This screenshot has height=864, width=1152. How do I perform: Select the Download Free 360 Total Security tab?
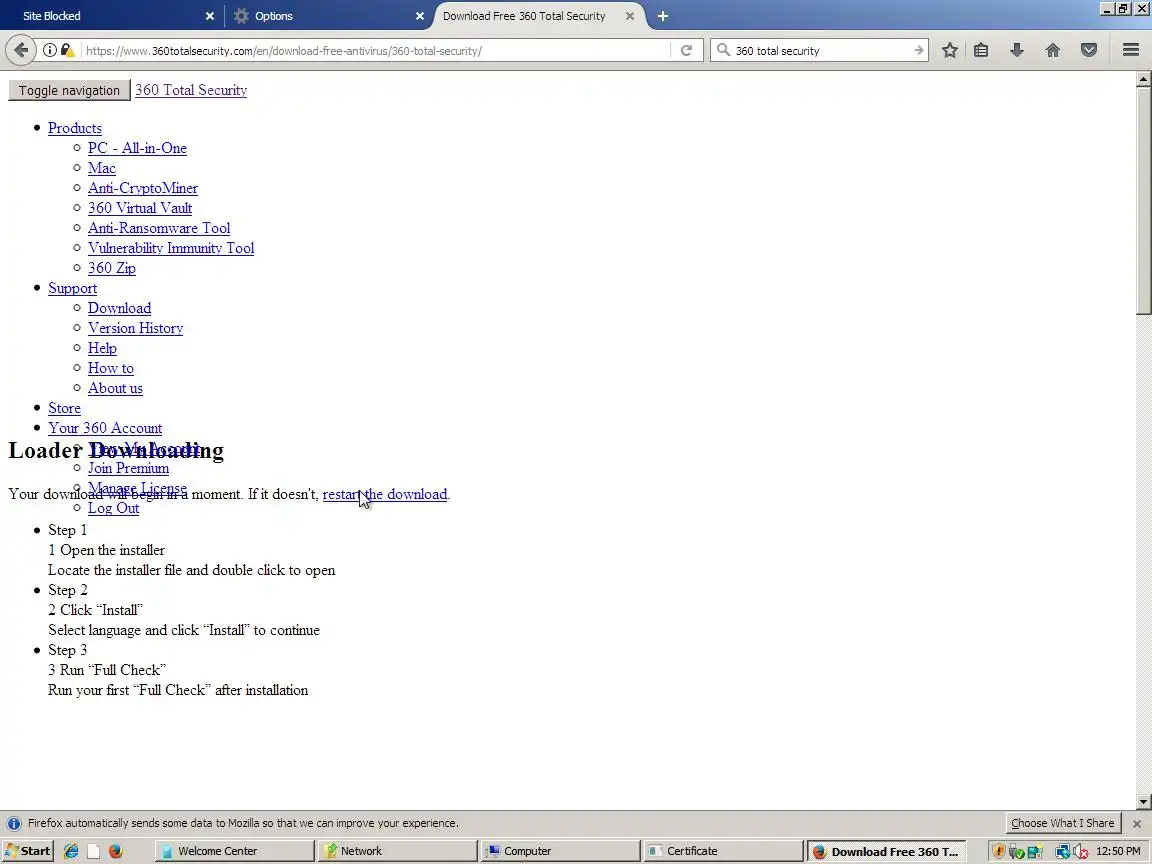tap(539, 16)
